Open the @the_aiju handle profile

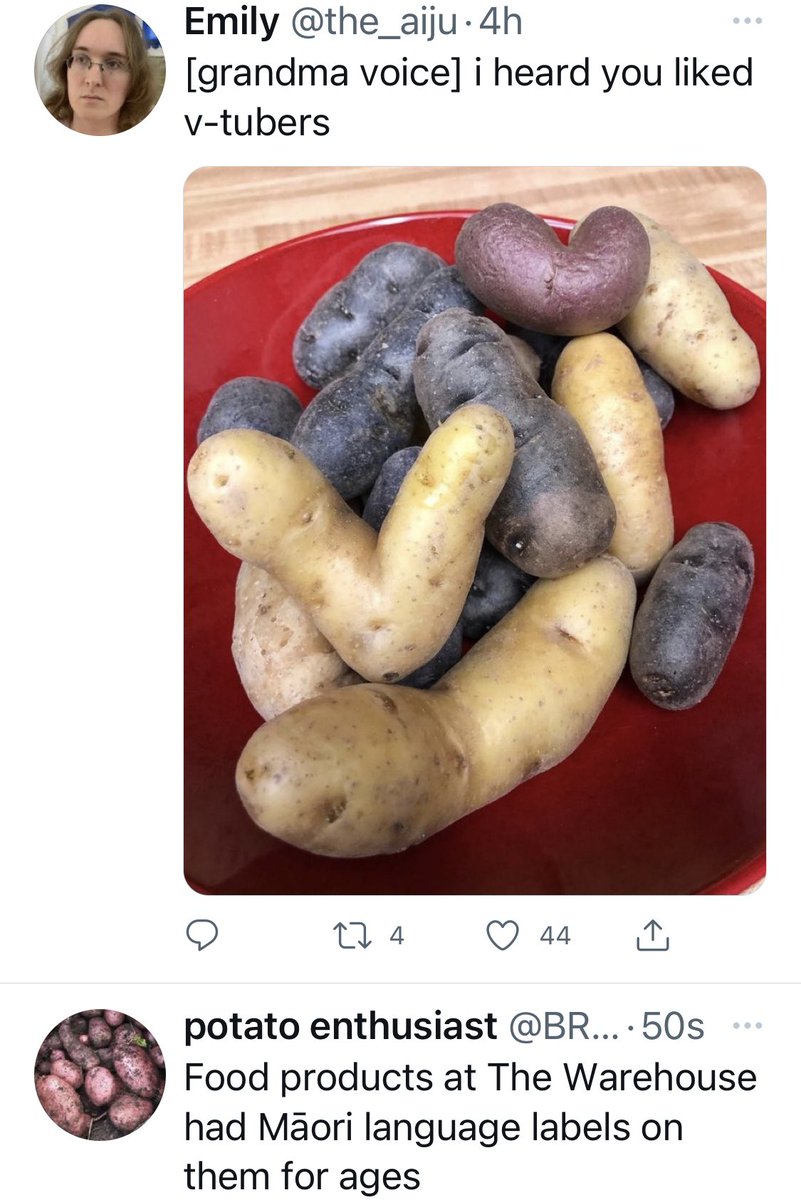377,23
